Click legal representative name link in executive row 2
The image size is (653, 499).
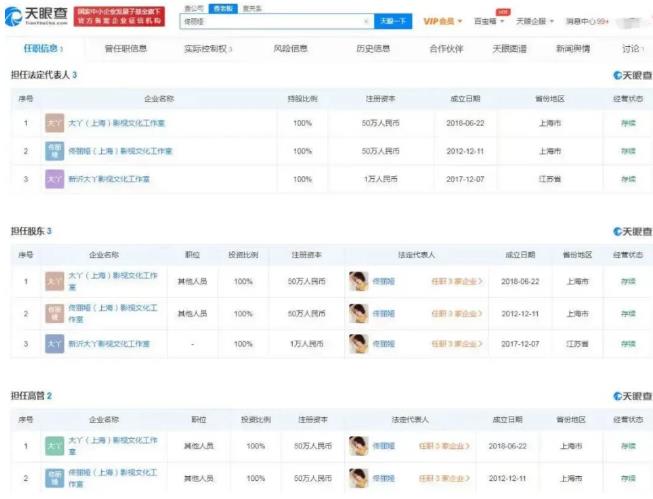point(383,478)
